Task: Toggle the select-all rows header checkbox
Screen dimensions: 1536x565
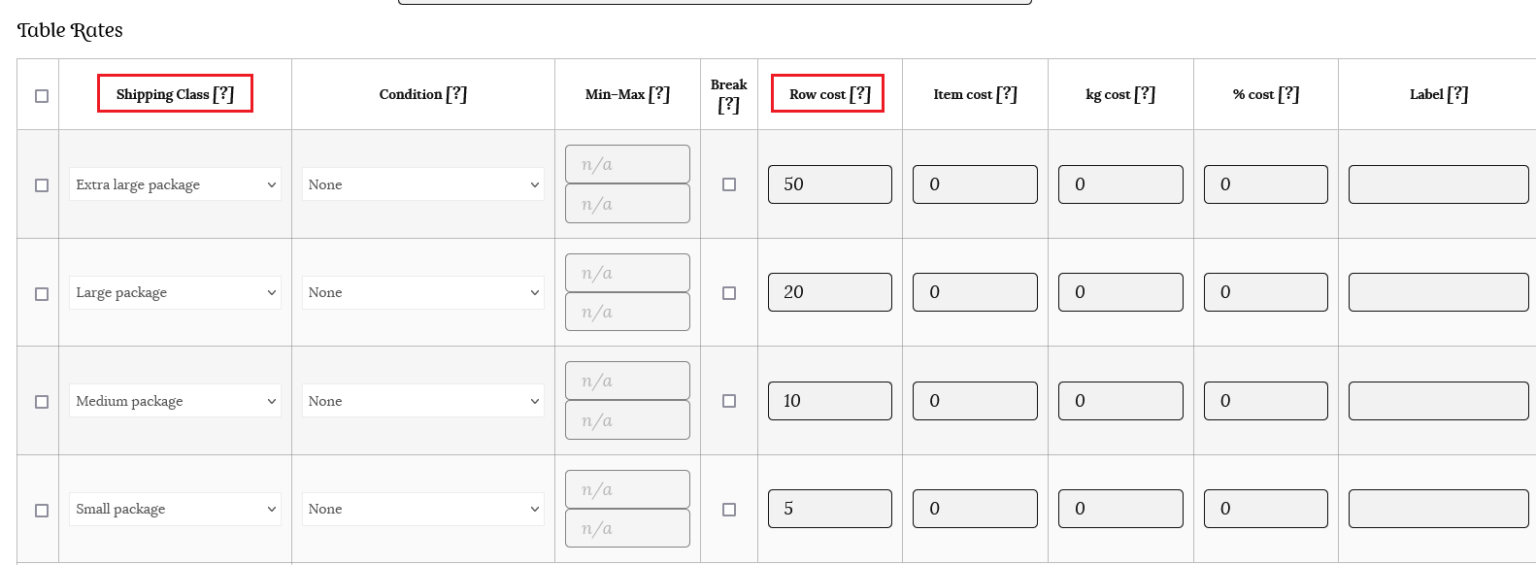Action: click(41, 96)
